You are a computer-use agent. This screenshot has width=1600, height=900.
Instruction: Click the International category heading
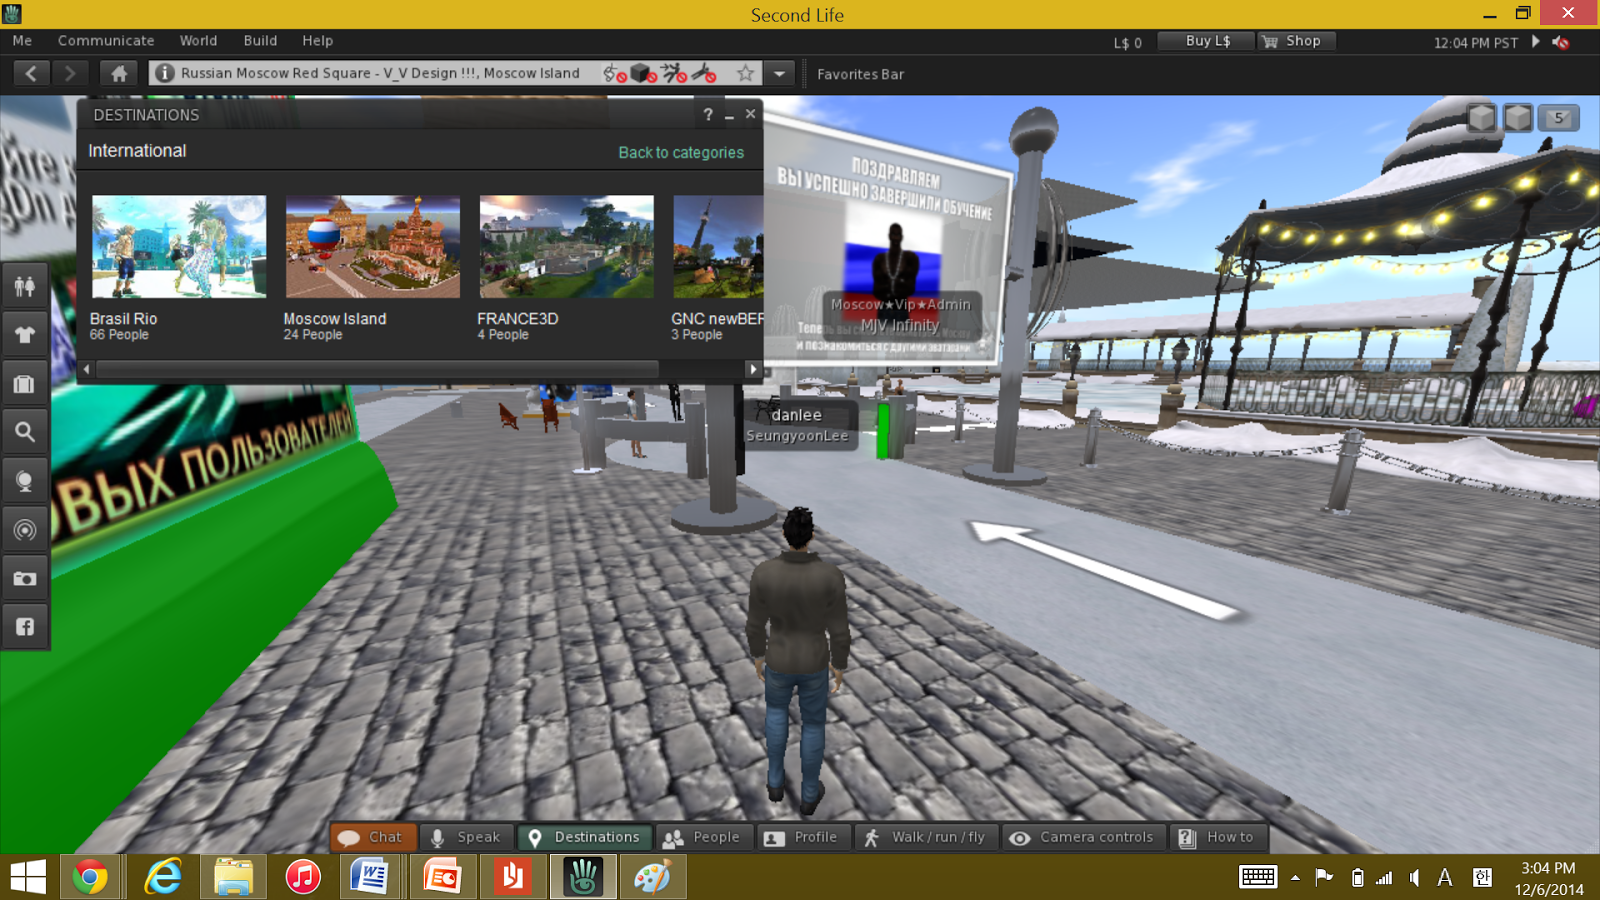(x=137, y=151)
